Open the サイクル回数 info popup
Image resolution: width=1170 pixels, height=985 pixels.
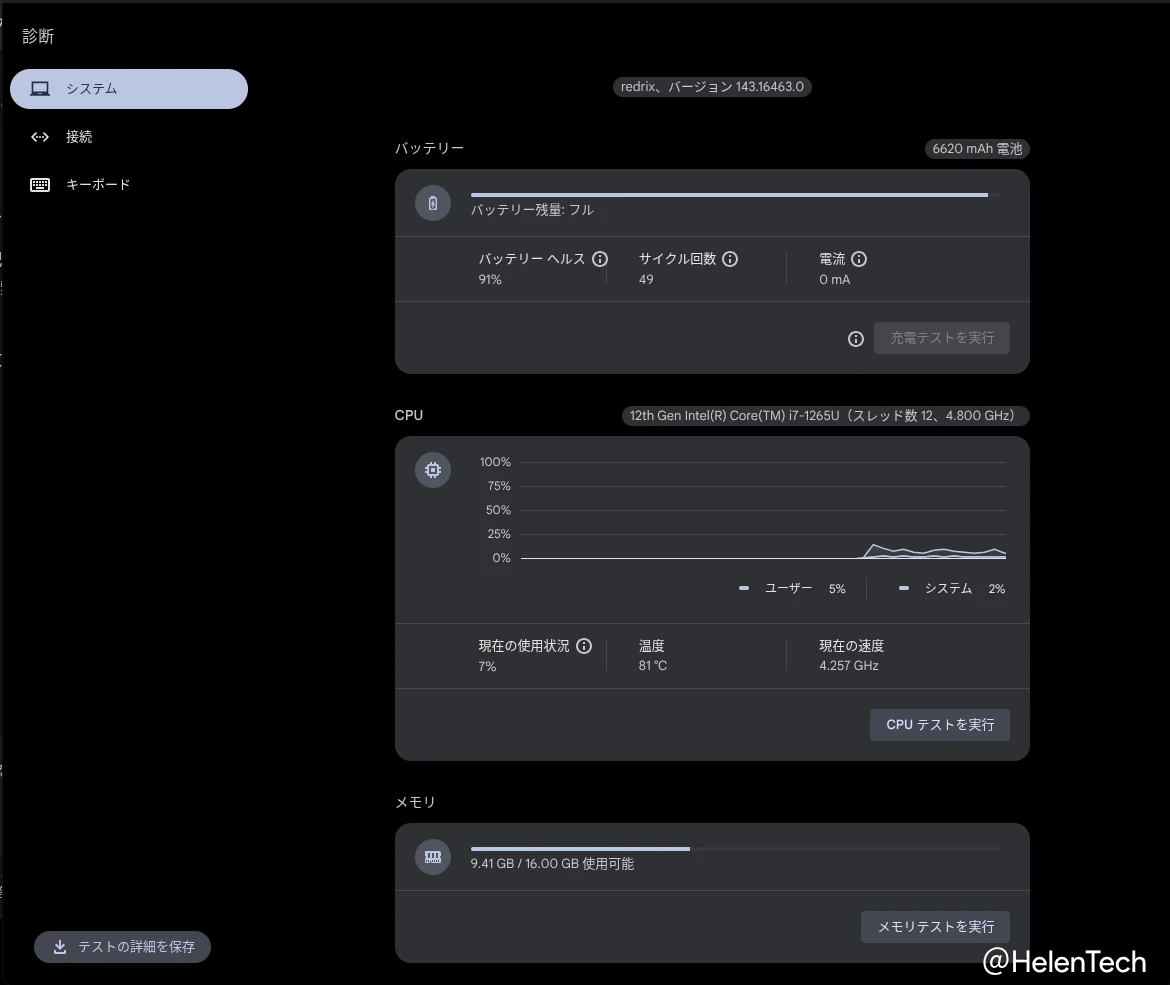tap(729, 259)
